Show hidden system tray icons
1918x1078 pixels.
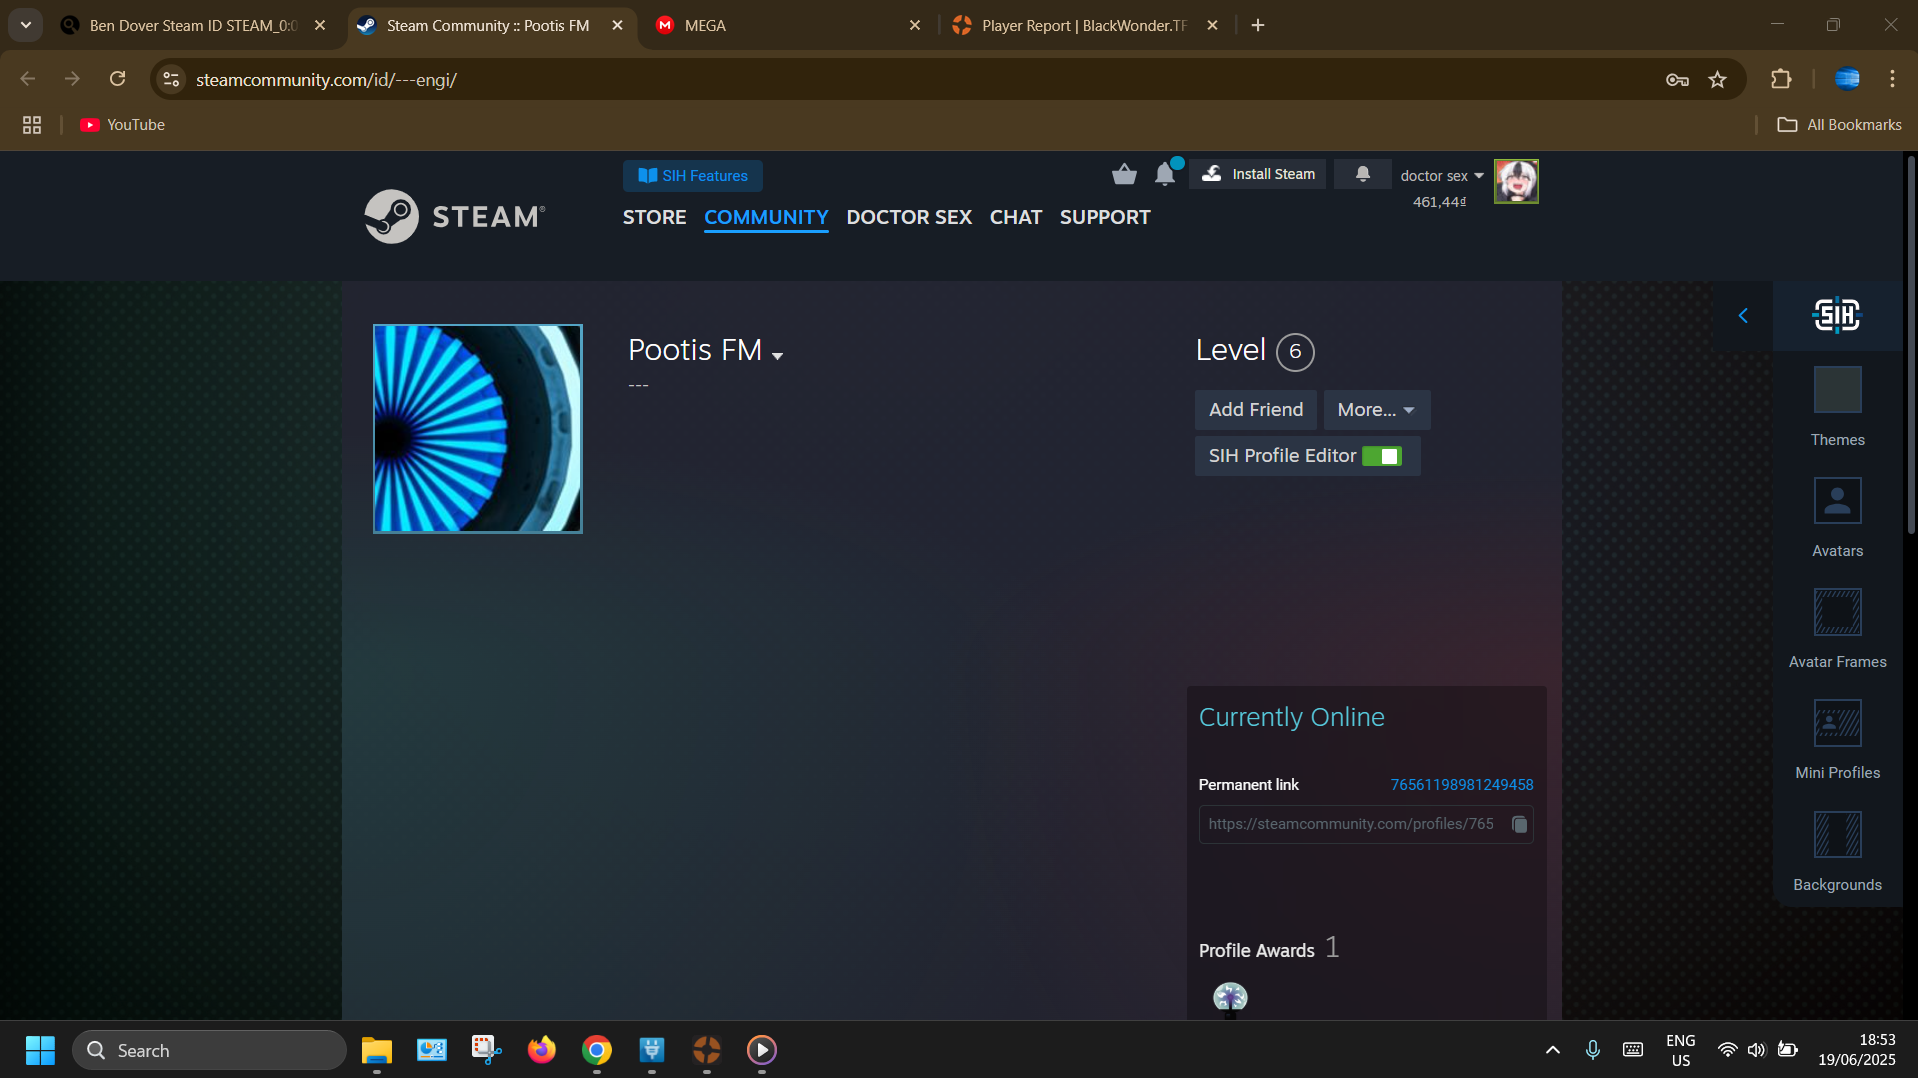click(1552, 1050)
